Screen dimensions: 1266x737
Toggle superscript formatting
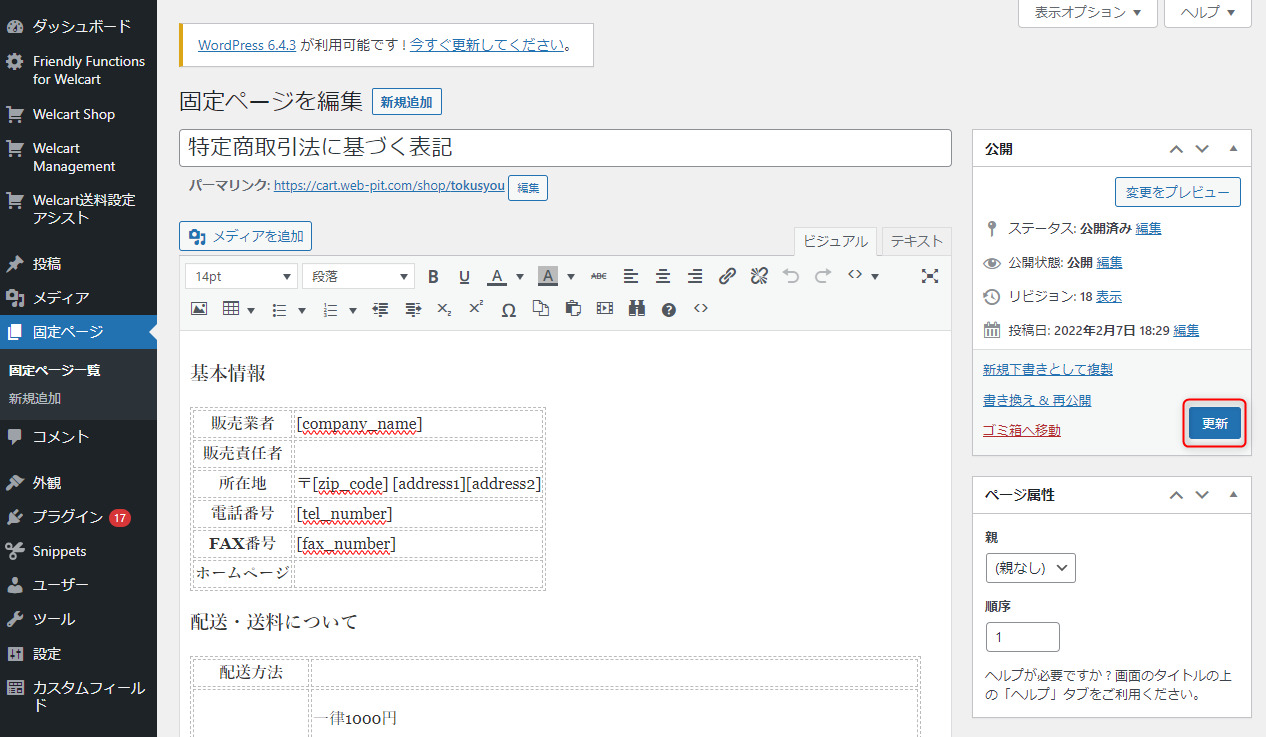[x=476, y=310]
